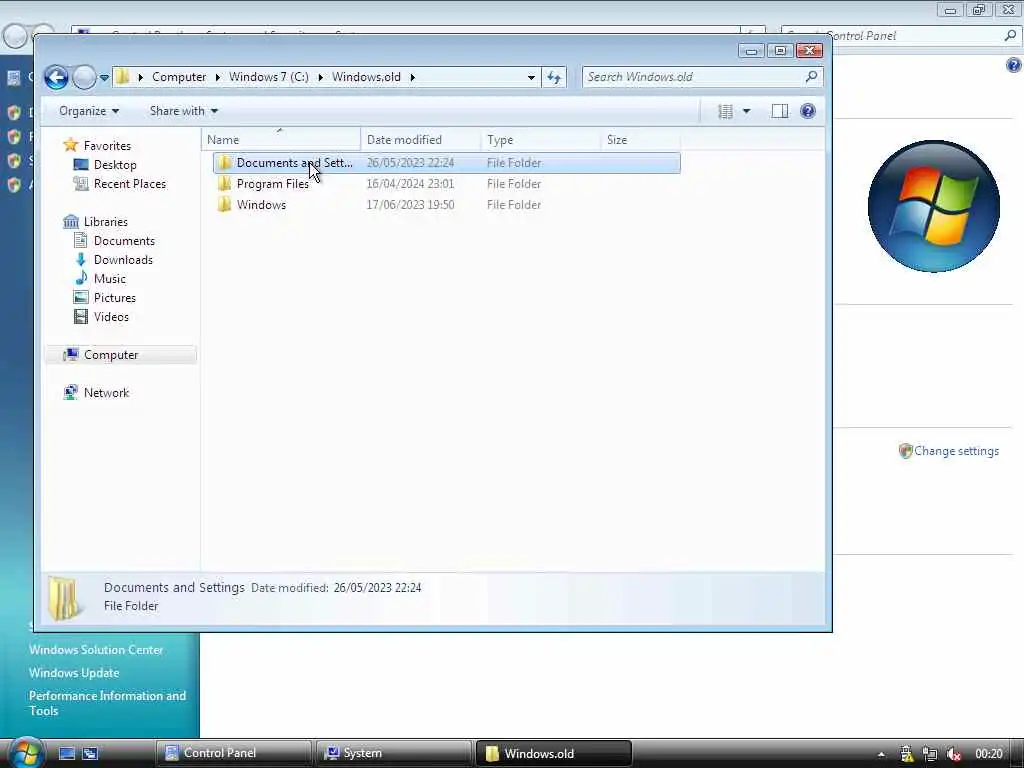
Task: Click the Program Files folder name
Action: 273,184
